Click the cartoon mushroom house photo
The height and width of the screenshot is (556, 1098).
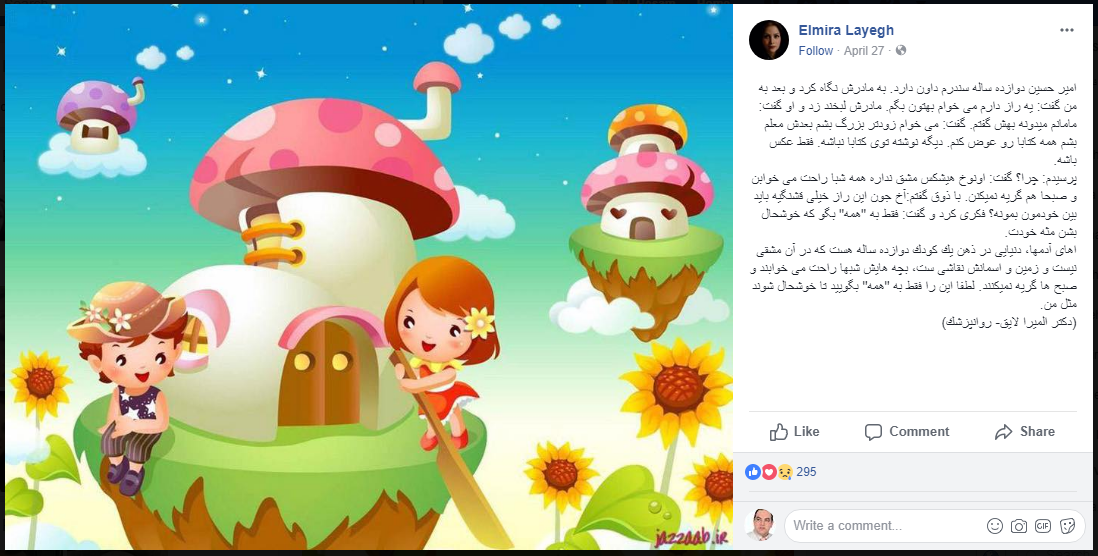pos(369,277)
